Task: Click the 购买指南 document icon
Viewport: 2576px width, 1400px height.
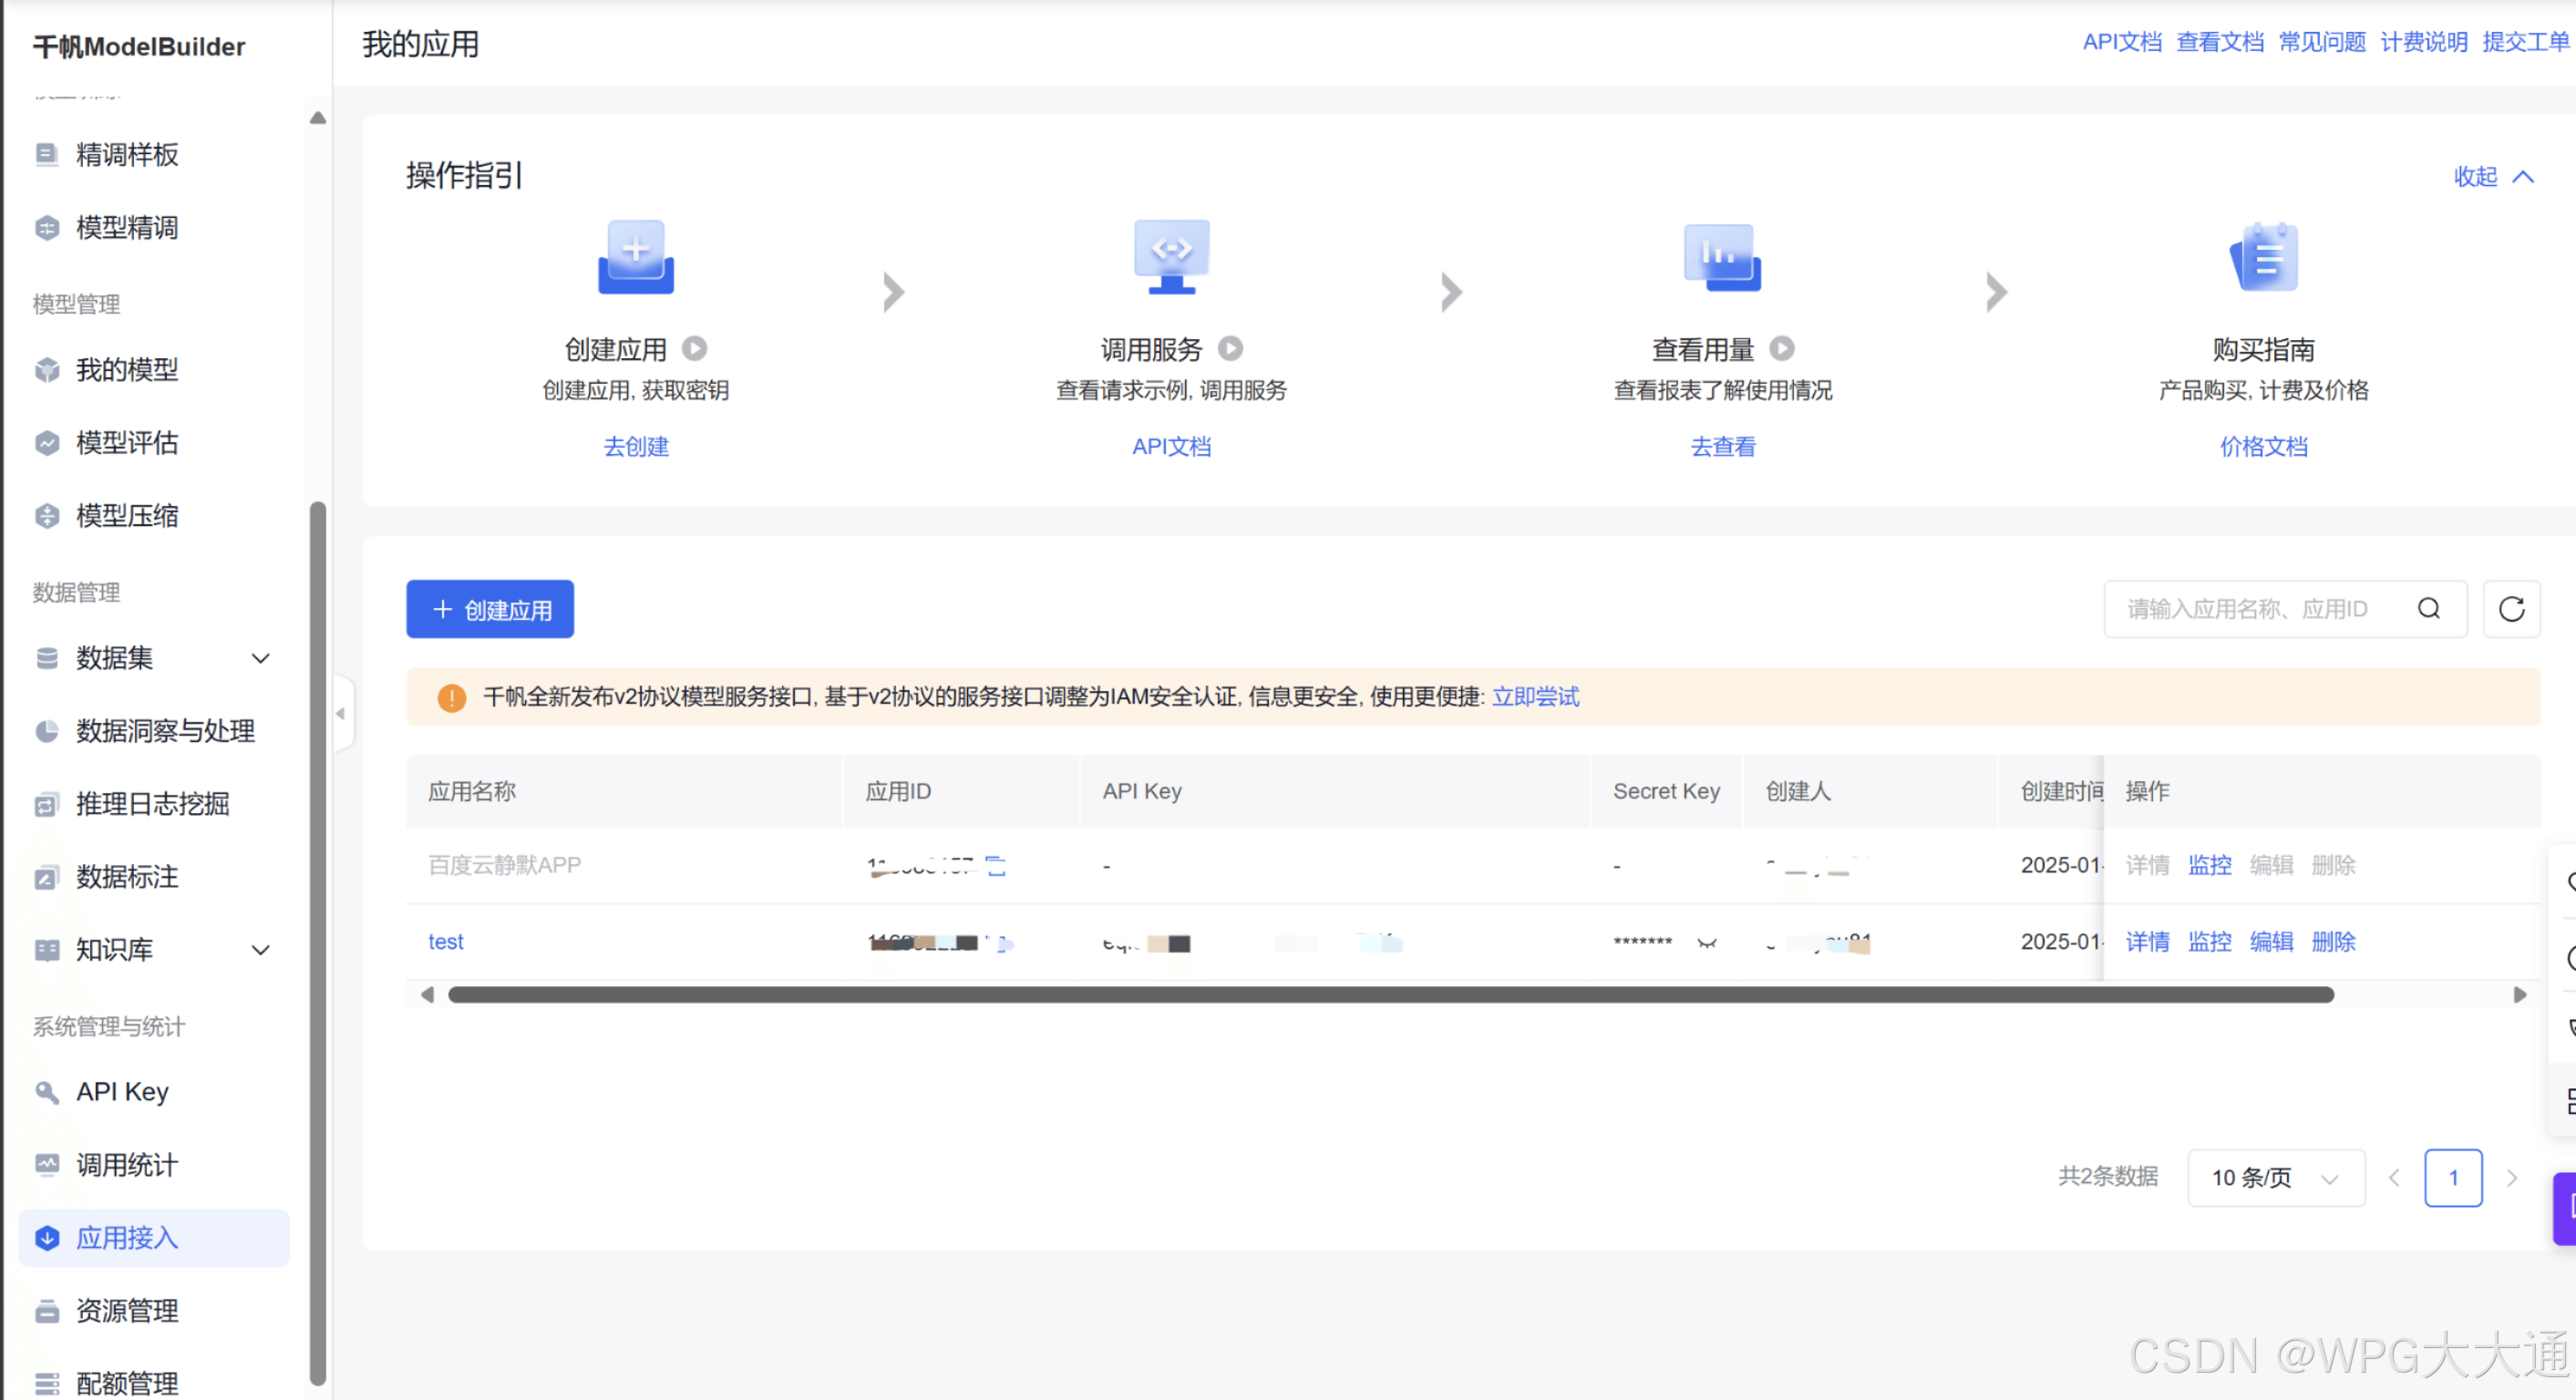Action: point(2263,257)
